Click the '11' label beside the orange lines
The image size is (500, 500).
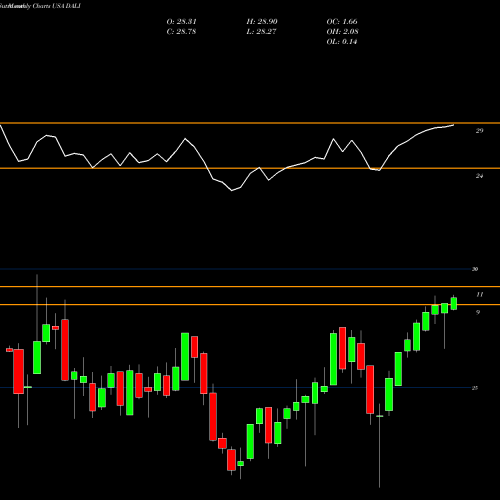click(x=479, y=294)
